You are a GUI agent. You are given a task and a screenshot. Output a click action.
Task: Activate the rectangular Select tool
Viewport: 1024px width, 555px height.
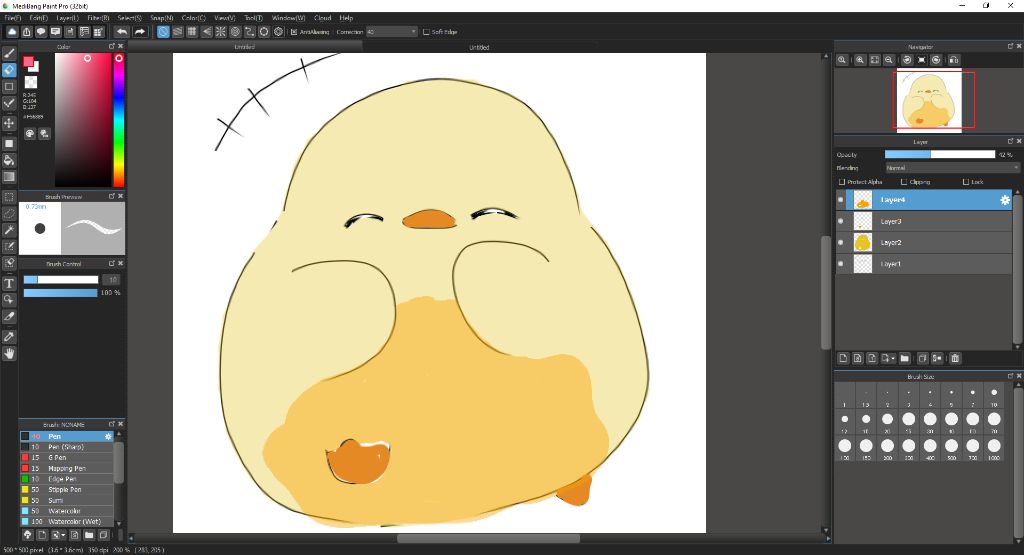[x=9, y=197]
